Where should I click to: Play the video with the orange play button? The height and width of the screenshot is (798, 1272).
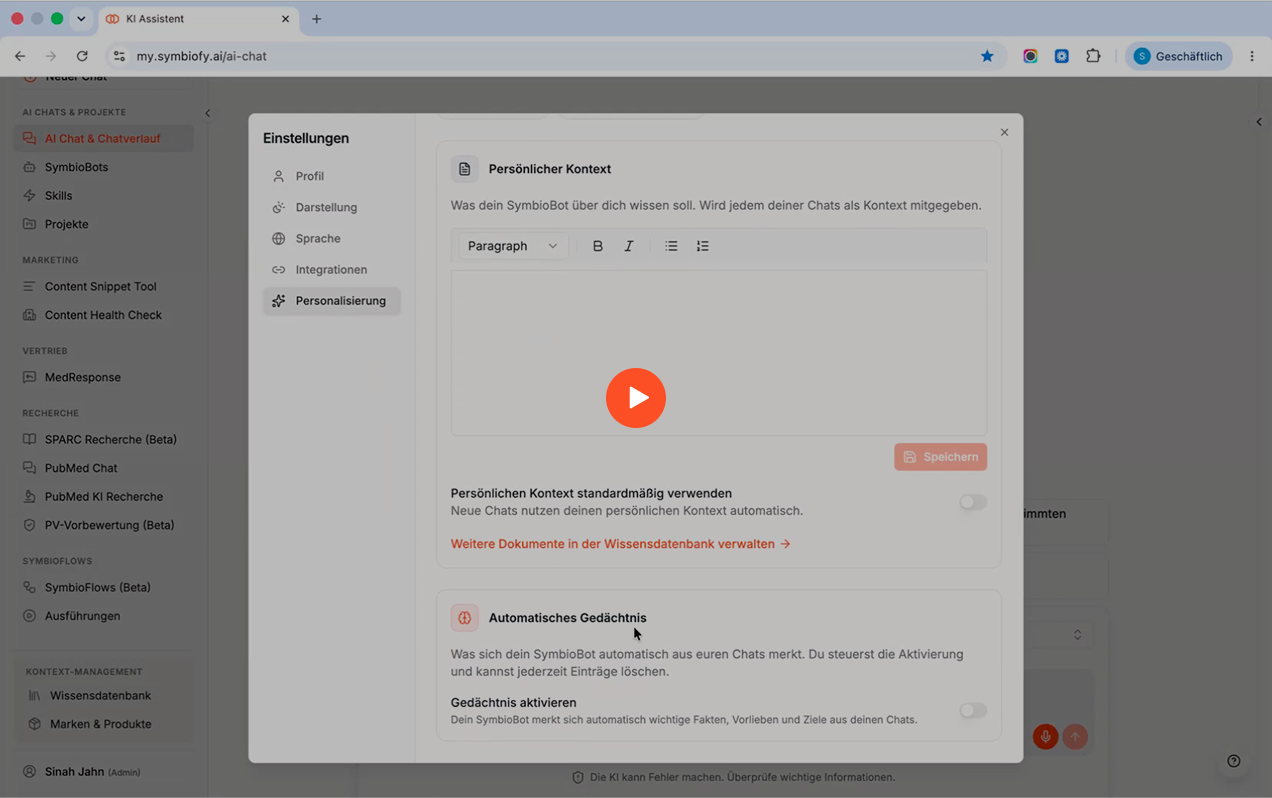(x=636, y=398)
